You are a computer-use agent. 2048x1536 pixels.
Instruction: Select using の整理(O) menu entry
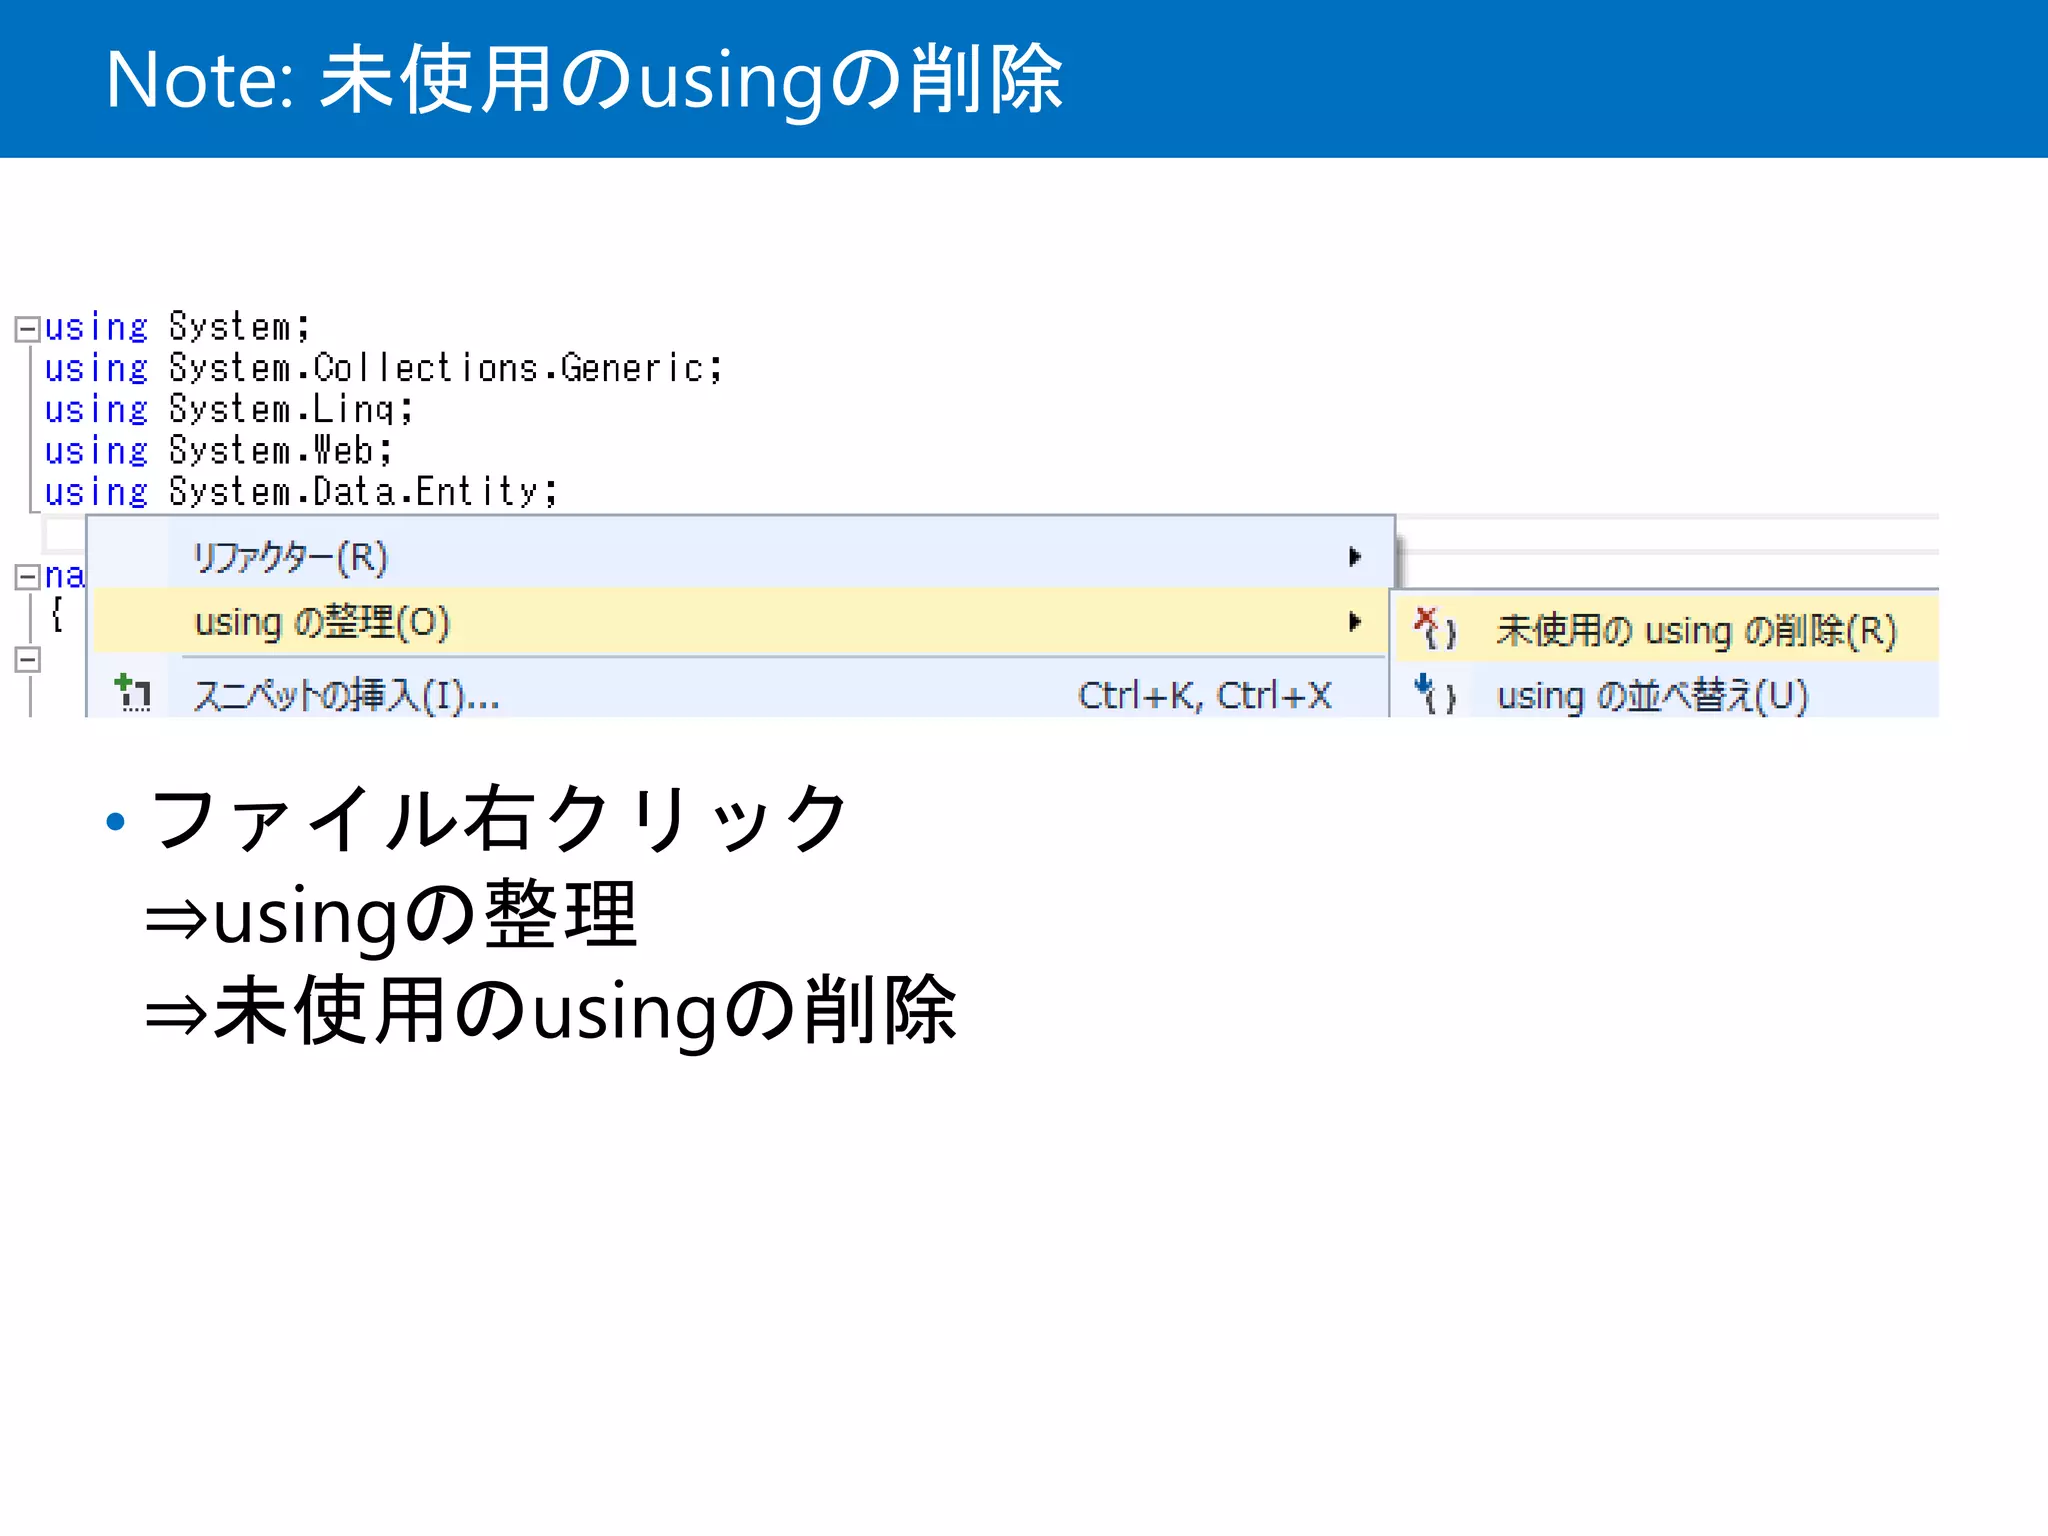click(x=740, y=622)
